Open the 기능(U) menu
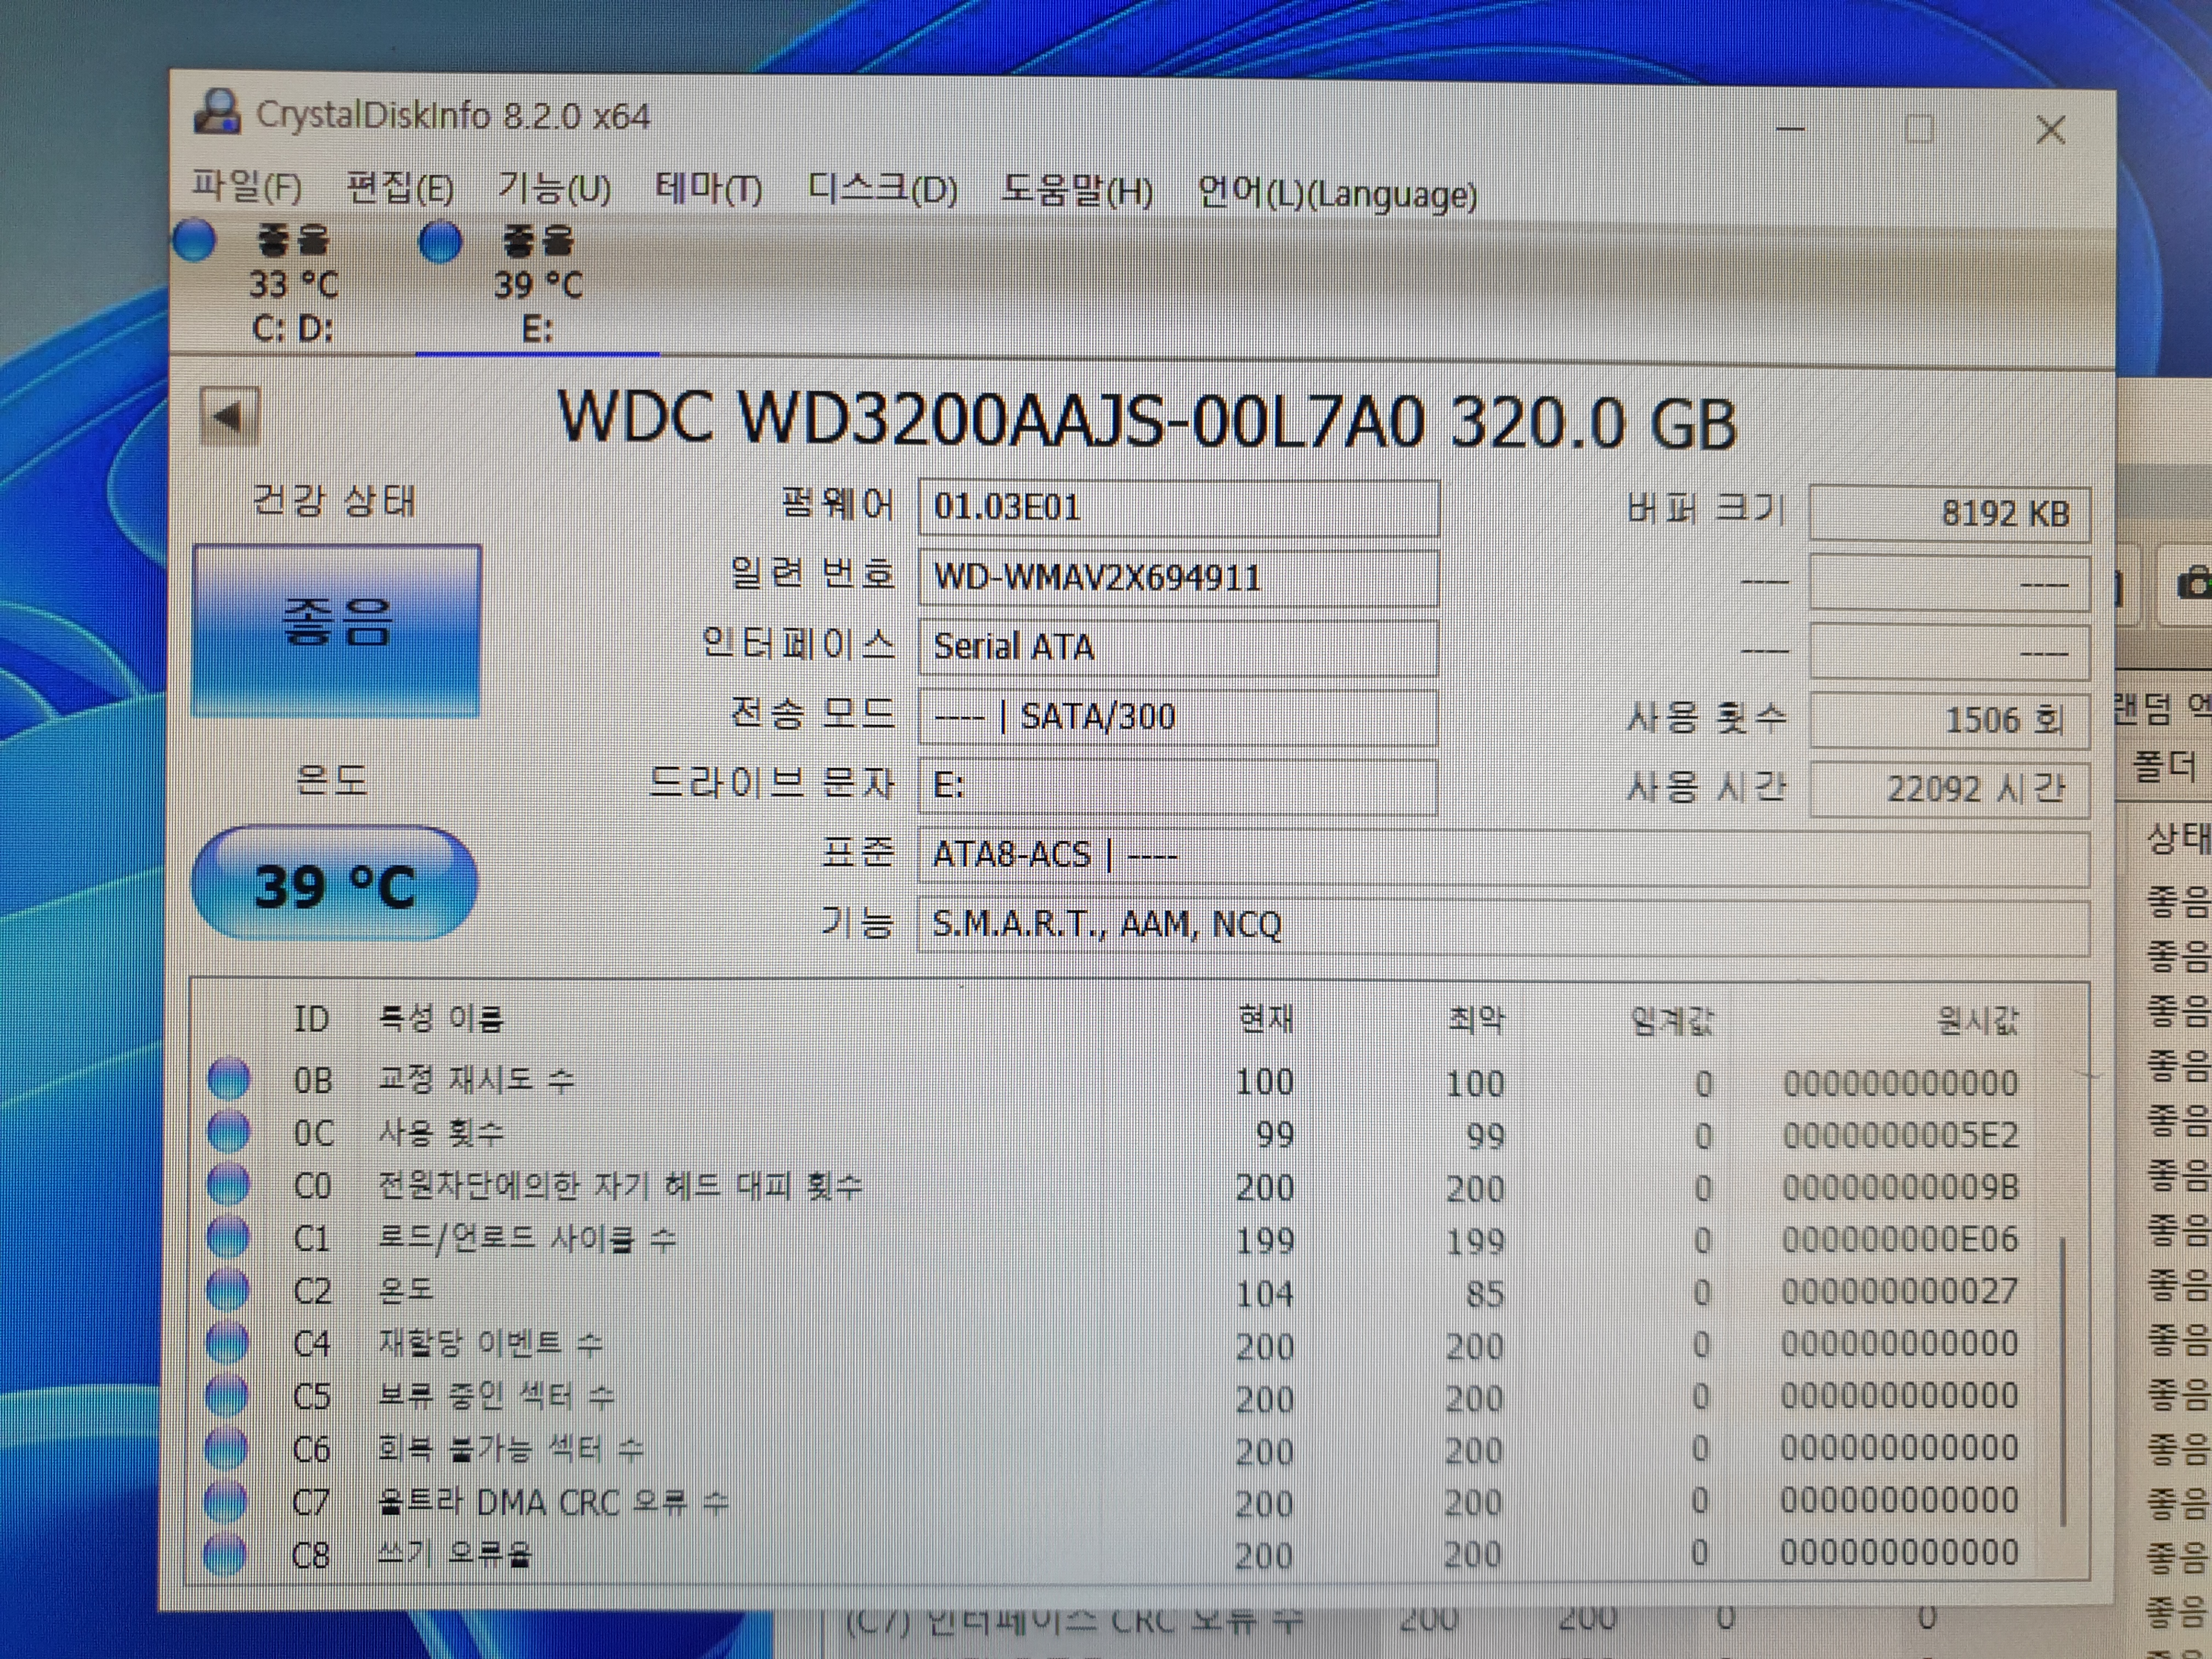This screenshot has height=1659, width=2212. (555, 188)
